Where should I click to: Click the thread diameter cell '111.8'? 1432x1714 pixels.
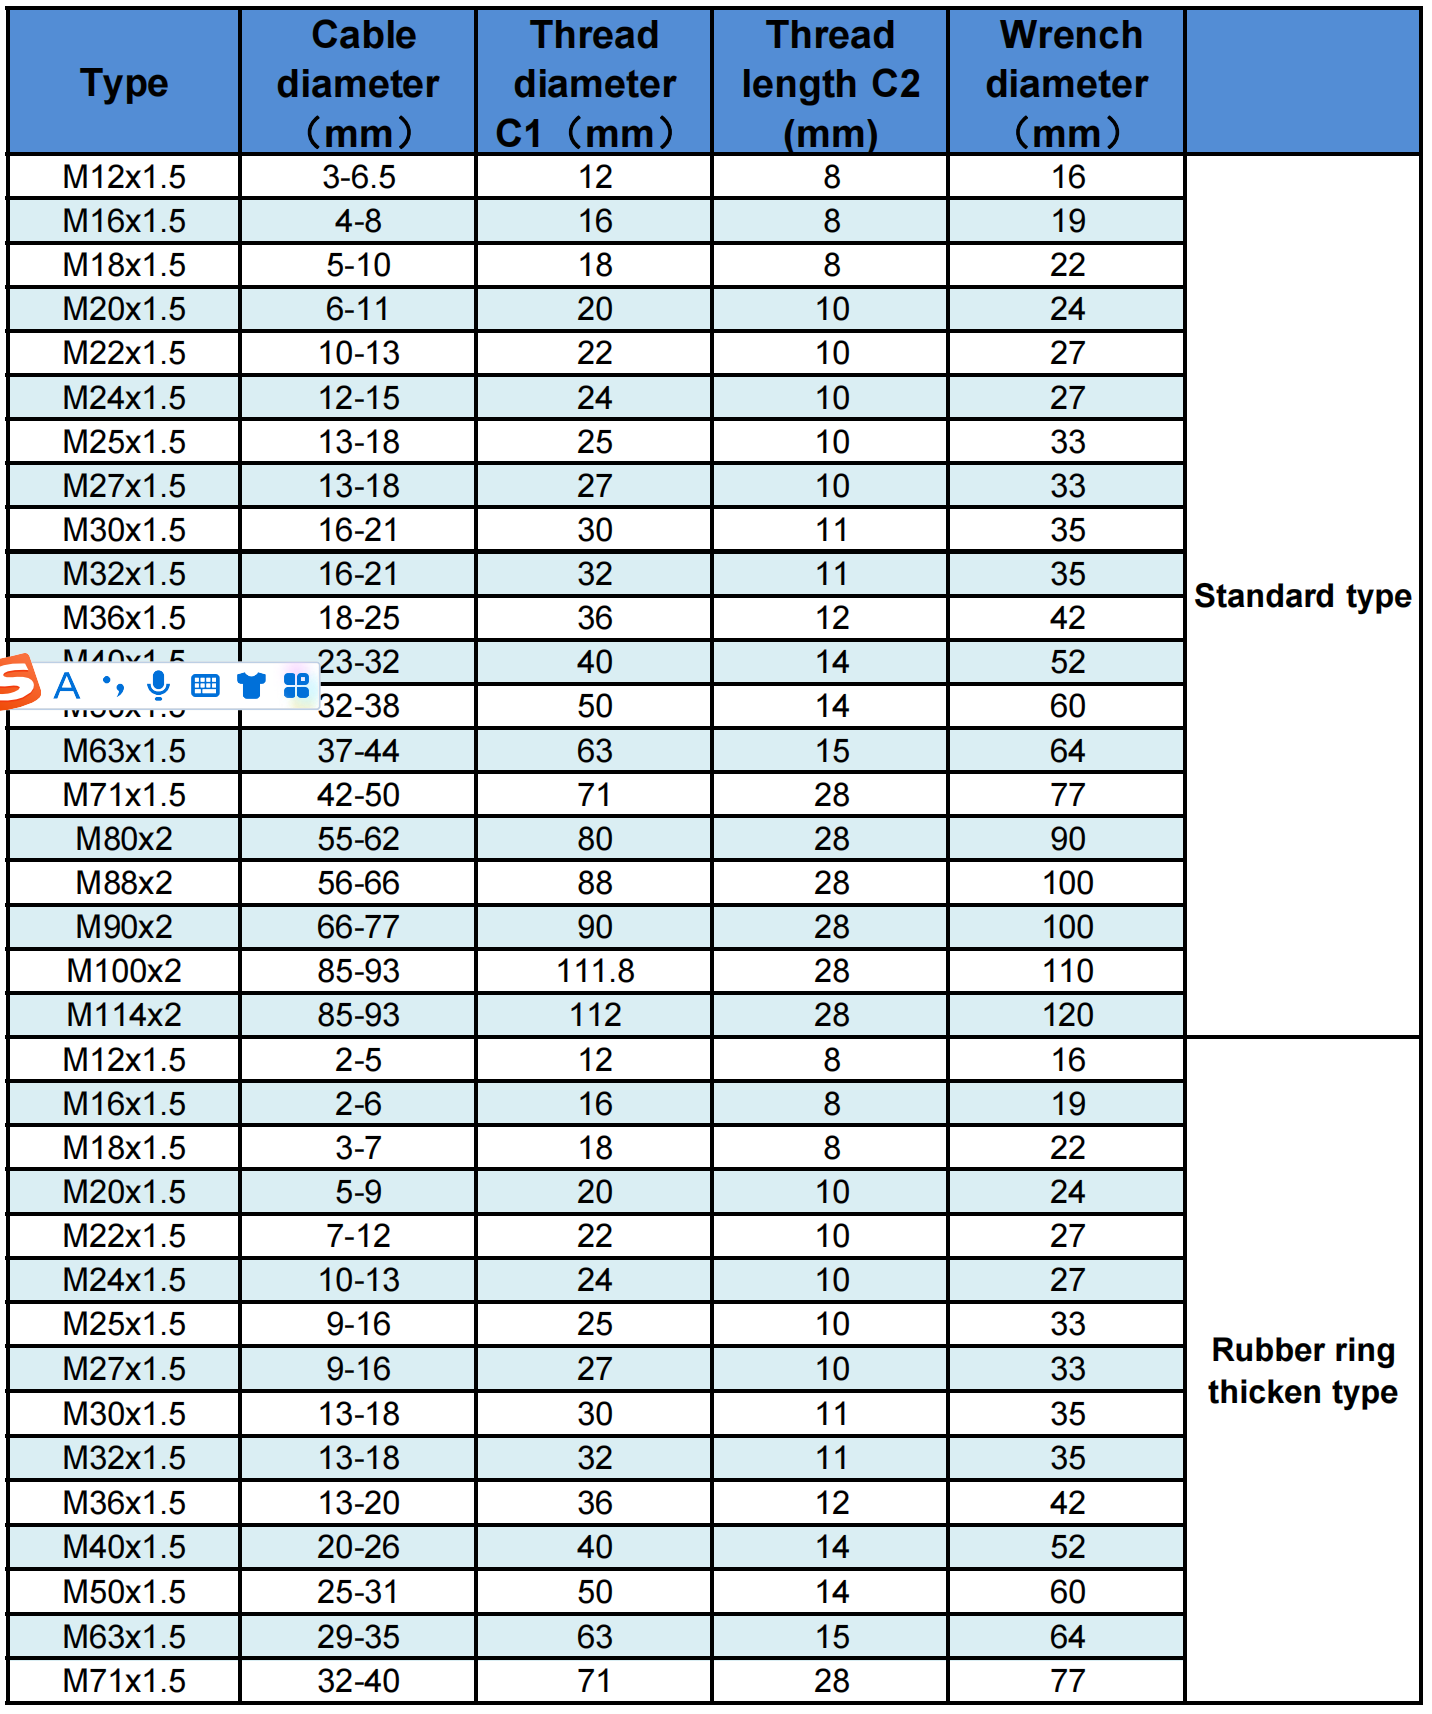[x=595, y=971]
